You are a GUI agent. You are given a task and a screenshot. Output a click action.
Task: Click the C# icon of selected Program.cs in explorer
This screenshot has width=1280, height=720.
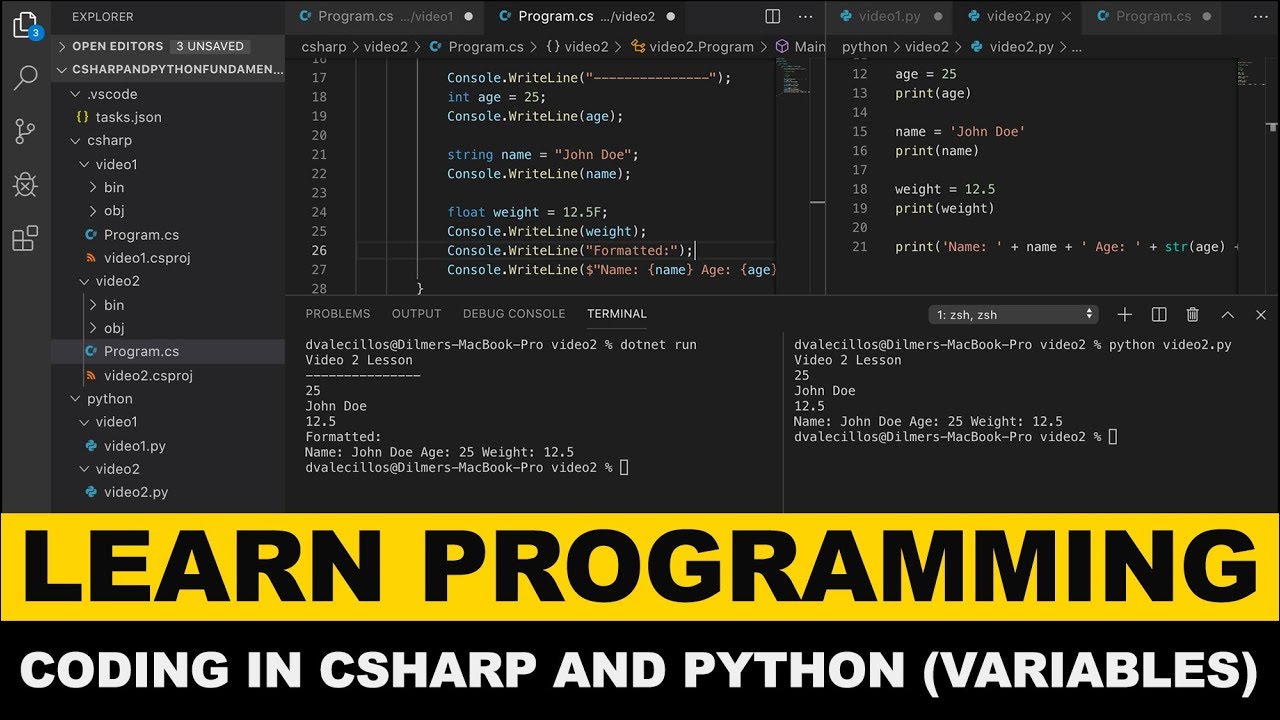[91, 352]
